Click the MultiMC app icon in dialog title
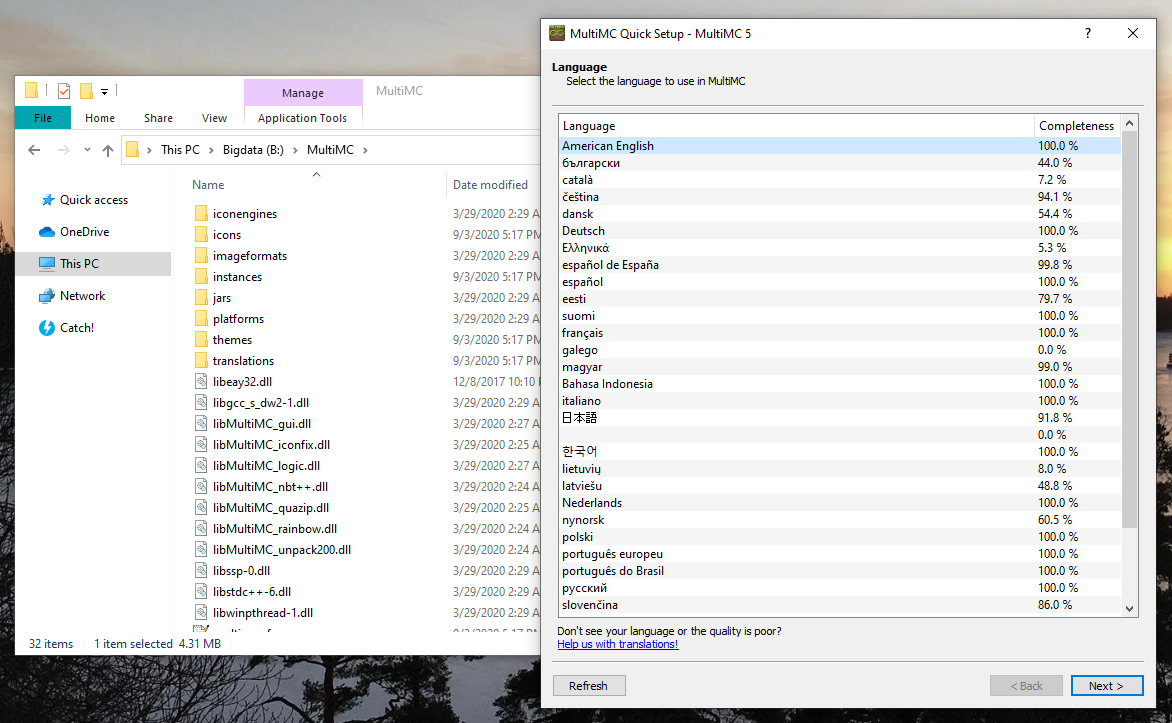The image size is (1172, 723). click(x=557, y=33)
